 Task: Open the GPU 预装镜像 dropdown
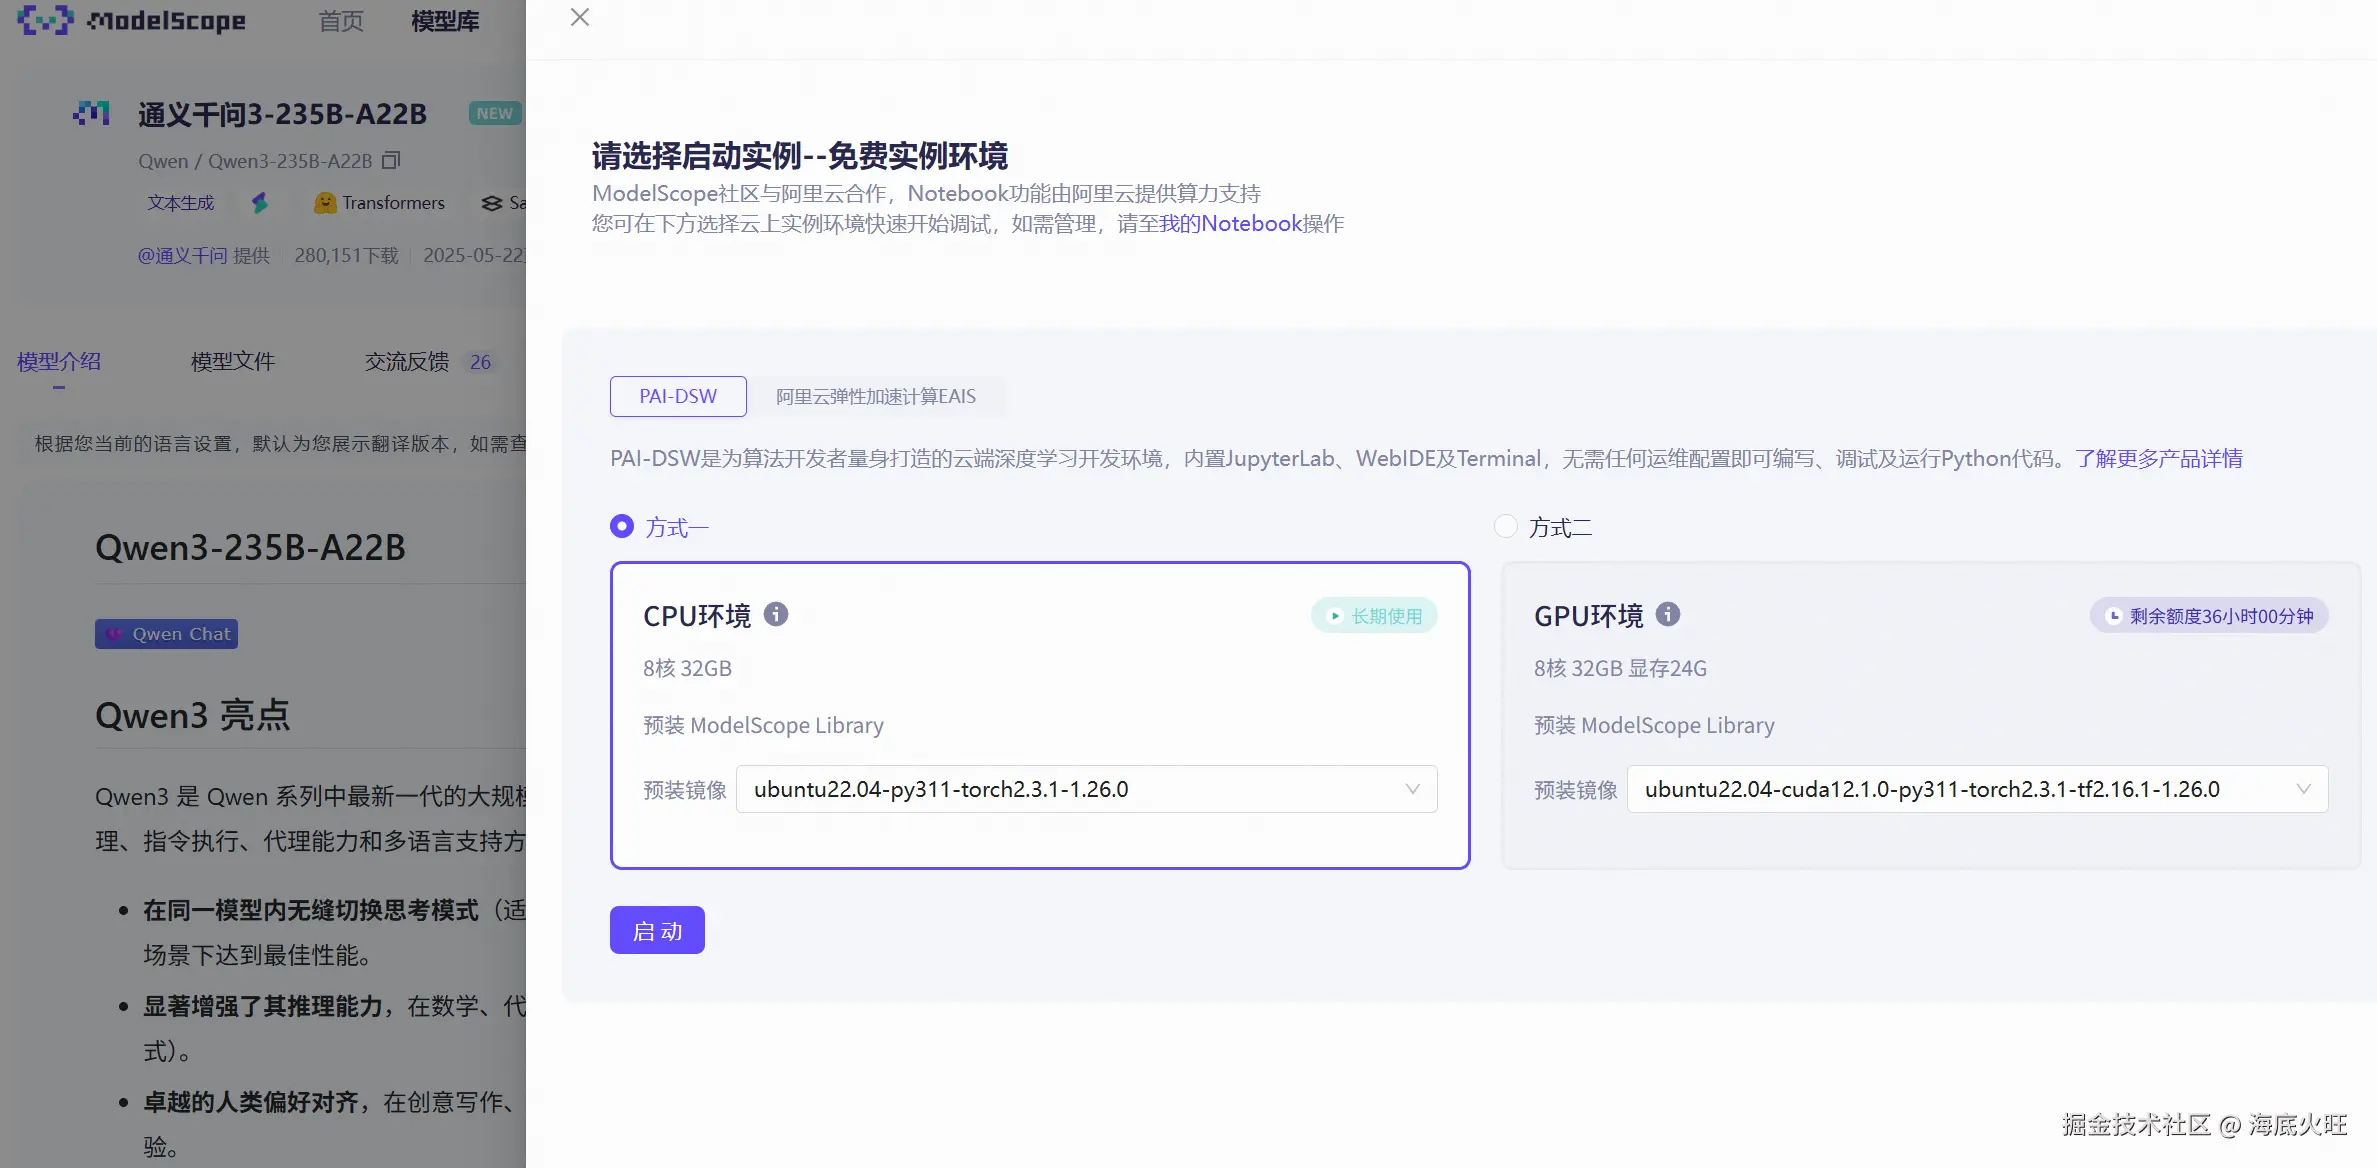pos(1978,789)
